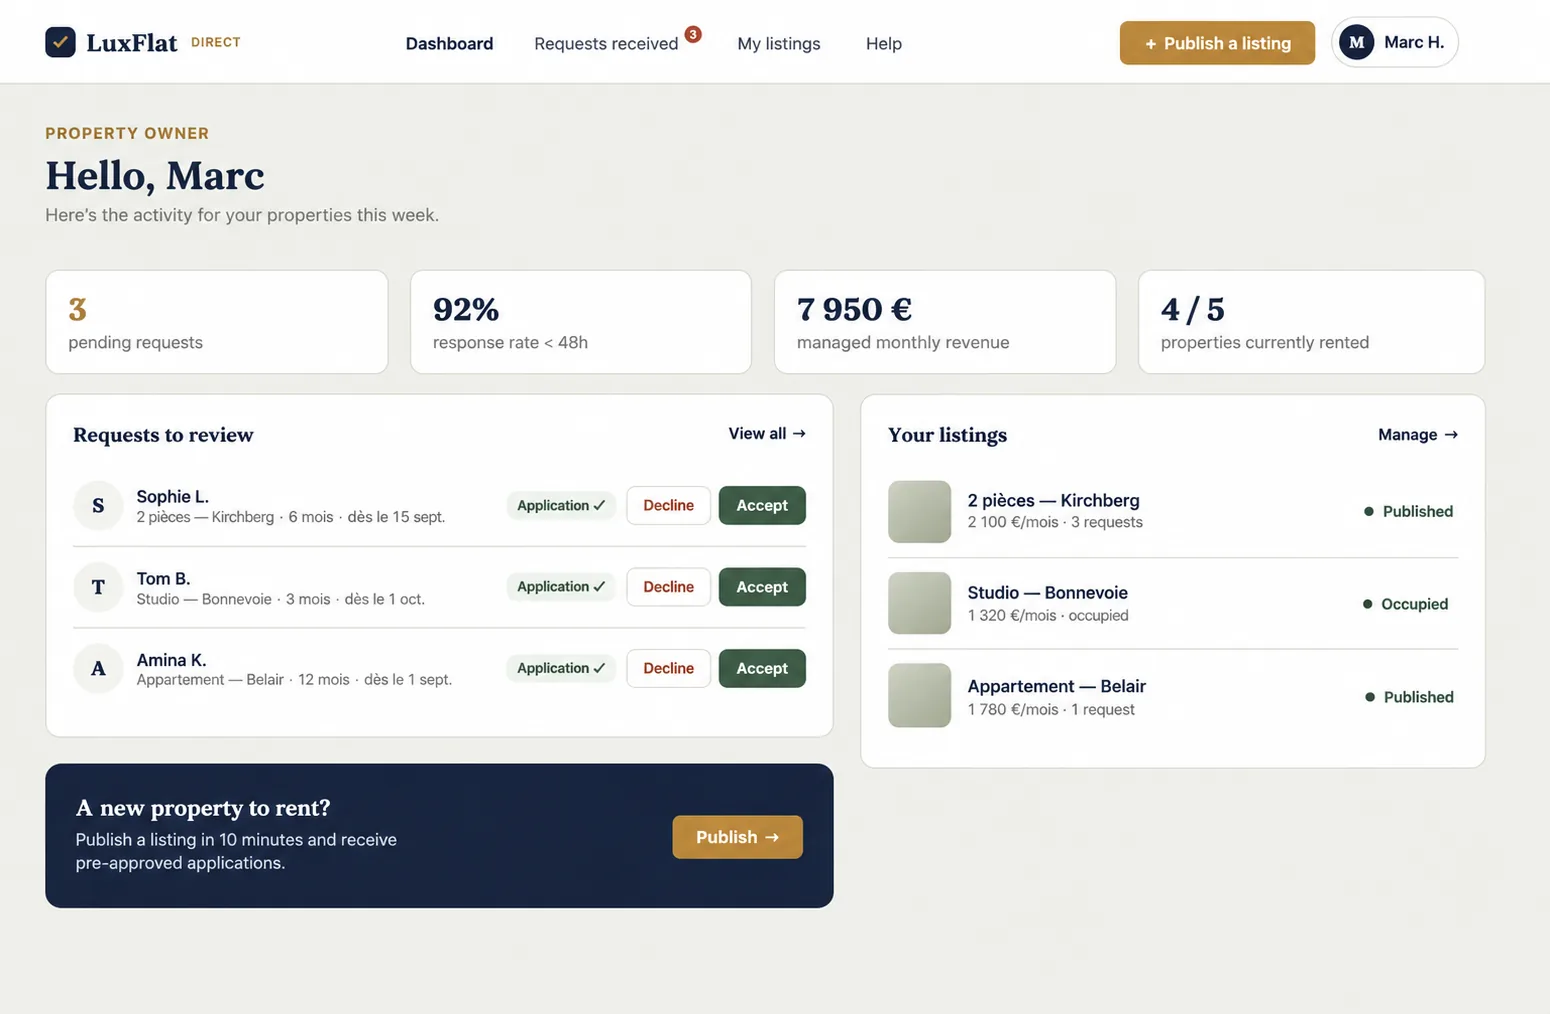Screen dimensions: 1550x1014
Task: Open the 2 pièces — Kirchberg listing title
Action: (x=1053, y=500)
